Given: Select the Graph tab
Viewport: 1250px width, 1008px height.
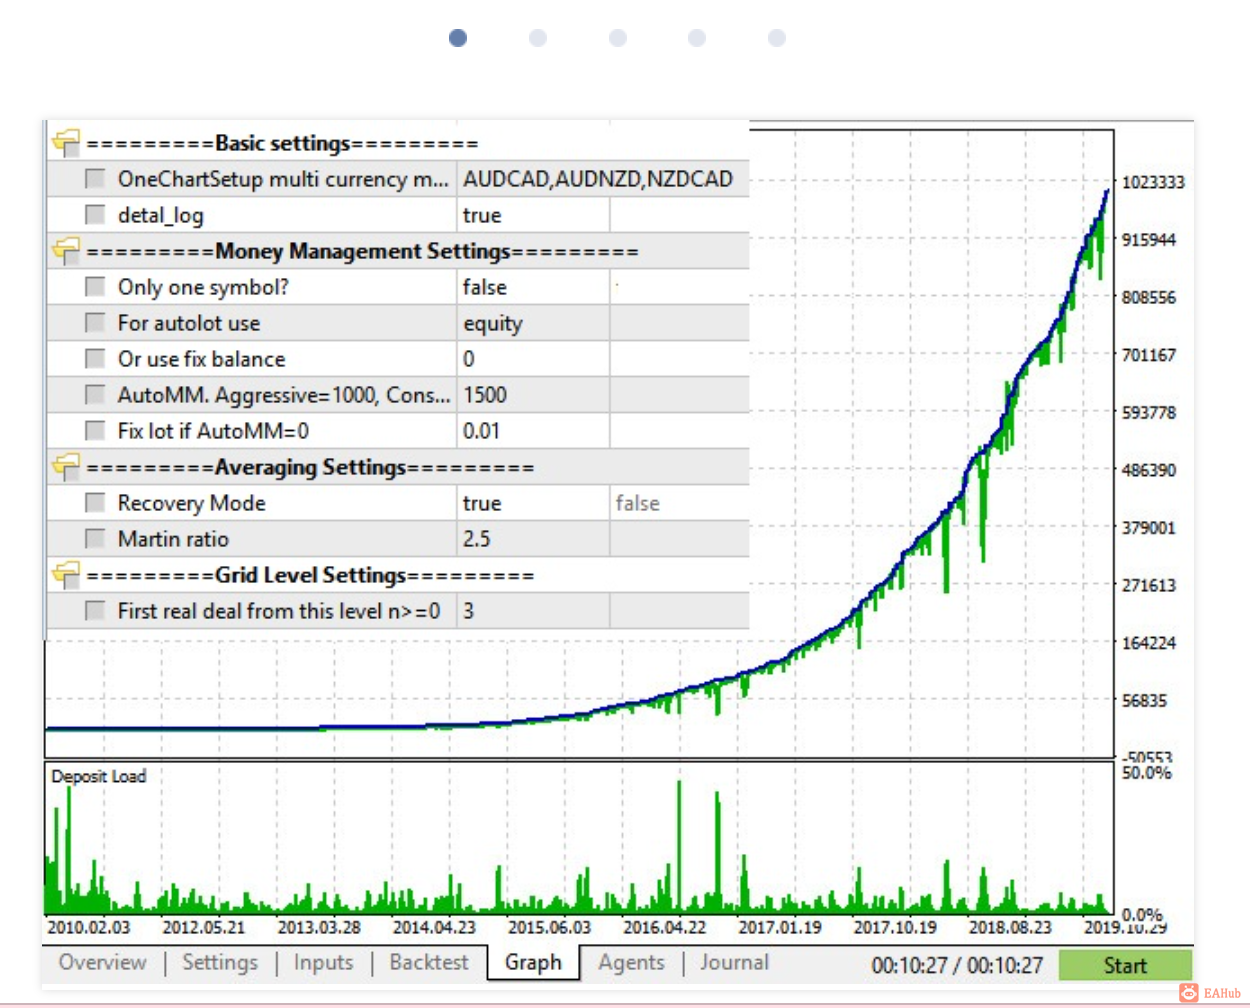Looking at the screenshot, I should pos(533,962).
